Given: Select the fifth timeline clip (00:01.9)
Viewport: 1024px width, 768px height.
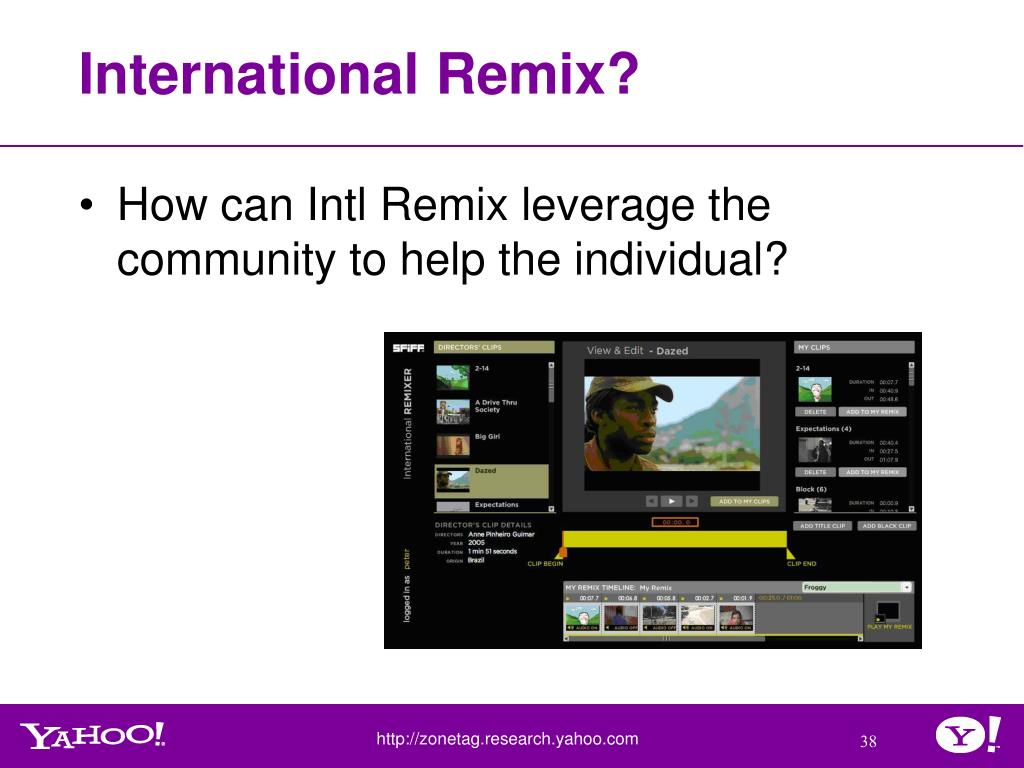Looking at the screenshot, I should [736, 615].
